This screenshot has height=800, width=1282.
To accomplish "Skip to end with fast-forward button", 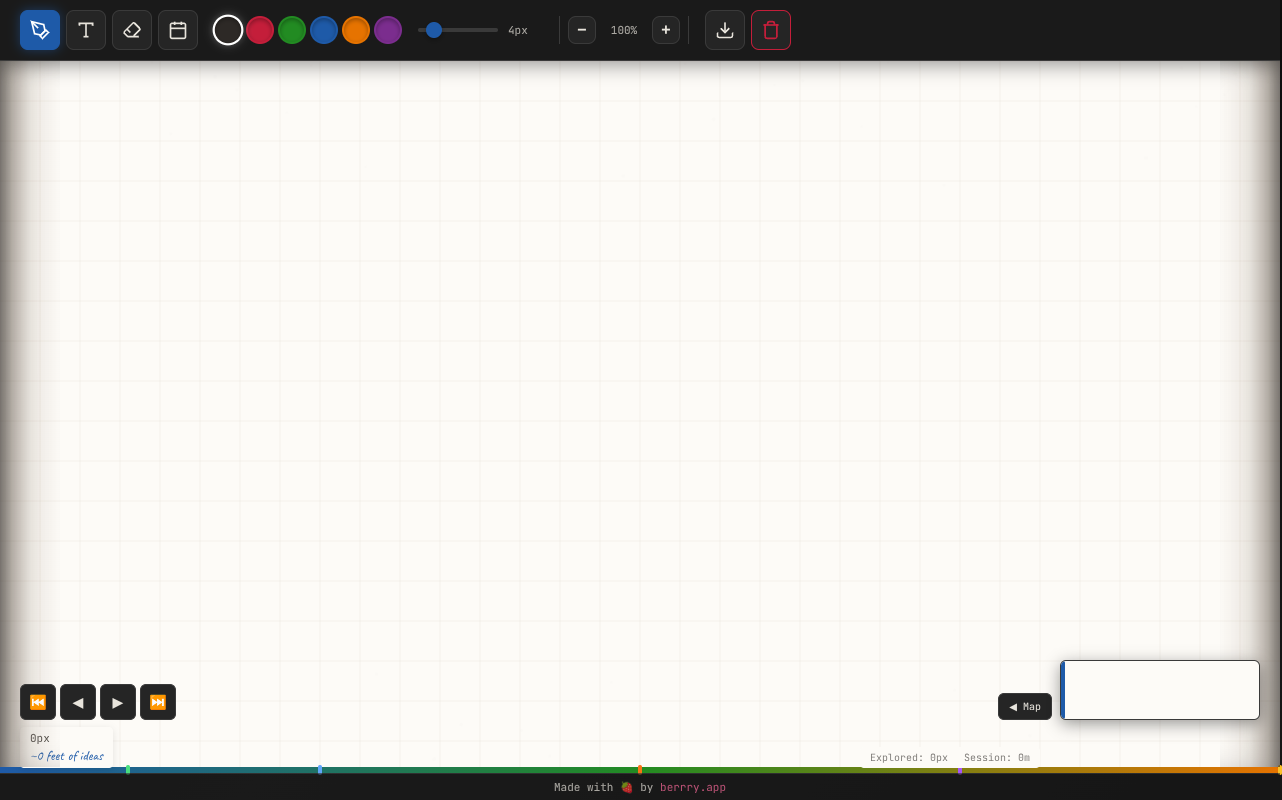I will (x=158, y=702).
